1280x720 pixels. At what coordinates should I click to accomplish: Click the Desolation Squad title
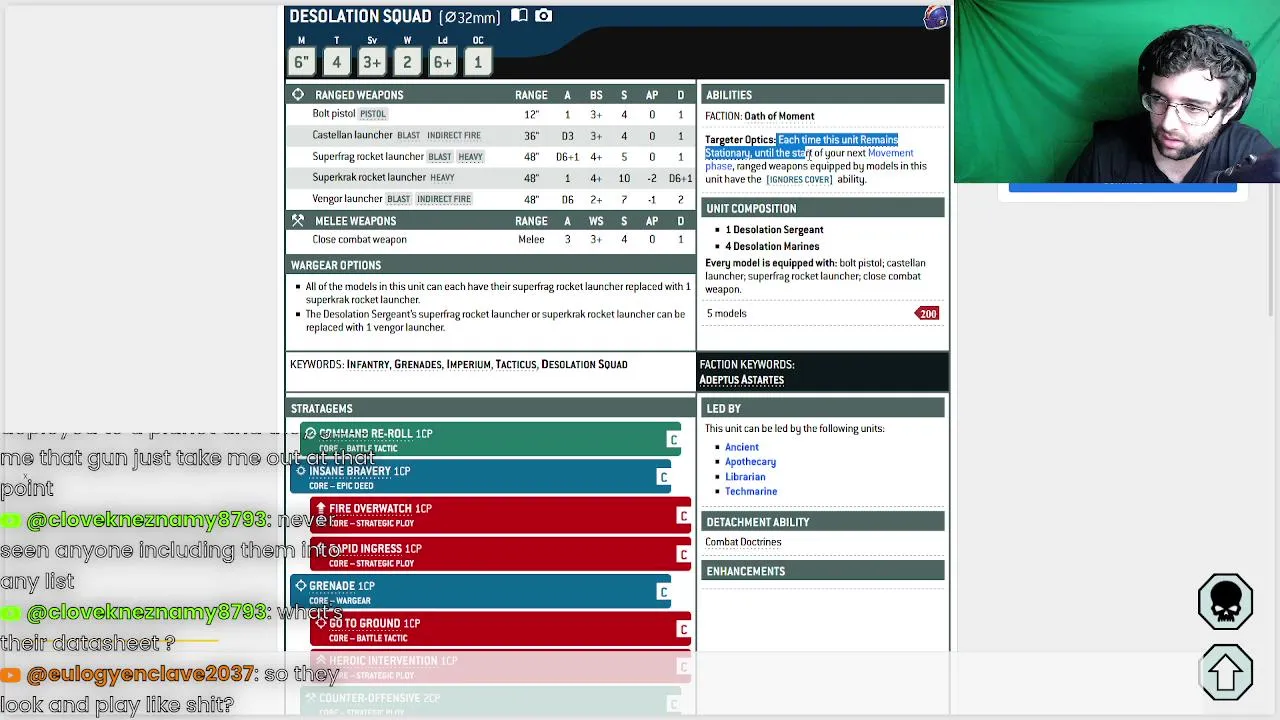point(360,16)
